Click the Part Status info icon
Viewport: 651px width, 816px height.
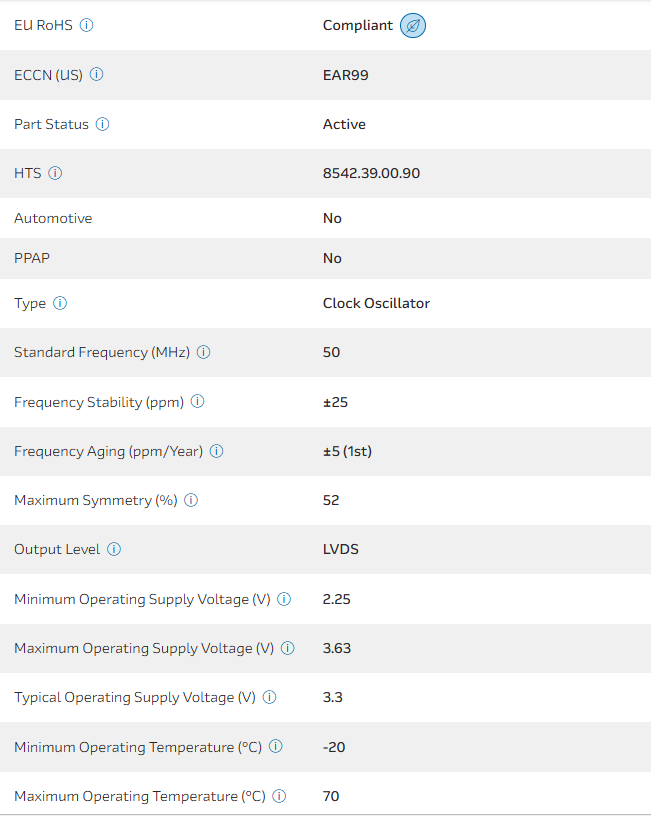[x=103, y=124]
